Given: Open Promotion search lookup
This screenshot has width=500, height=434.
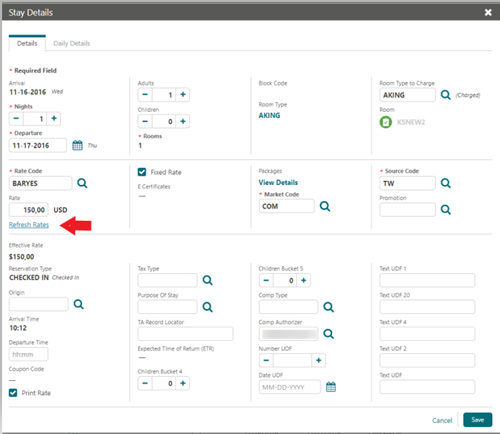Looking at the screenshot, I should click(446, 209).
